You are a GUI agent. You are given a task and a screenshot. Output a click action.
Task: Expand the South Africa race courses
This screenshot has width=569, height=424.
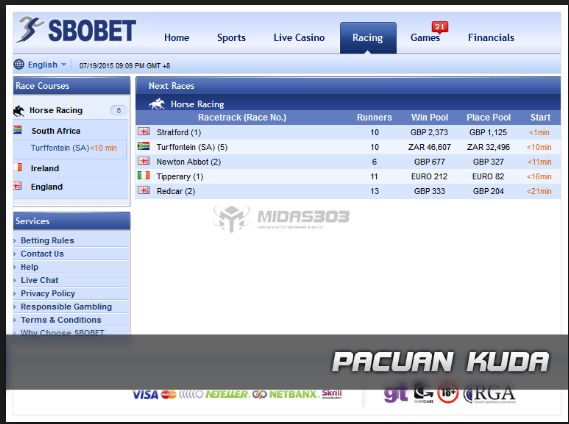(56, 131)
